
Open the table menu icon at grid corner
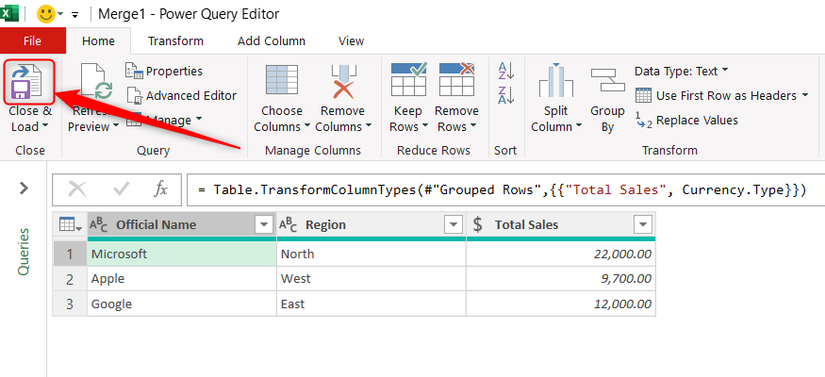[x=70, y=225]
